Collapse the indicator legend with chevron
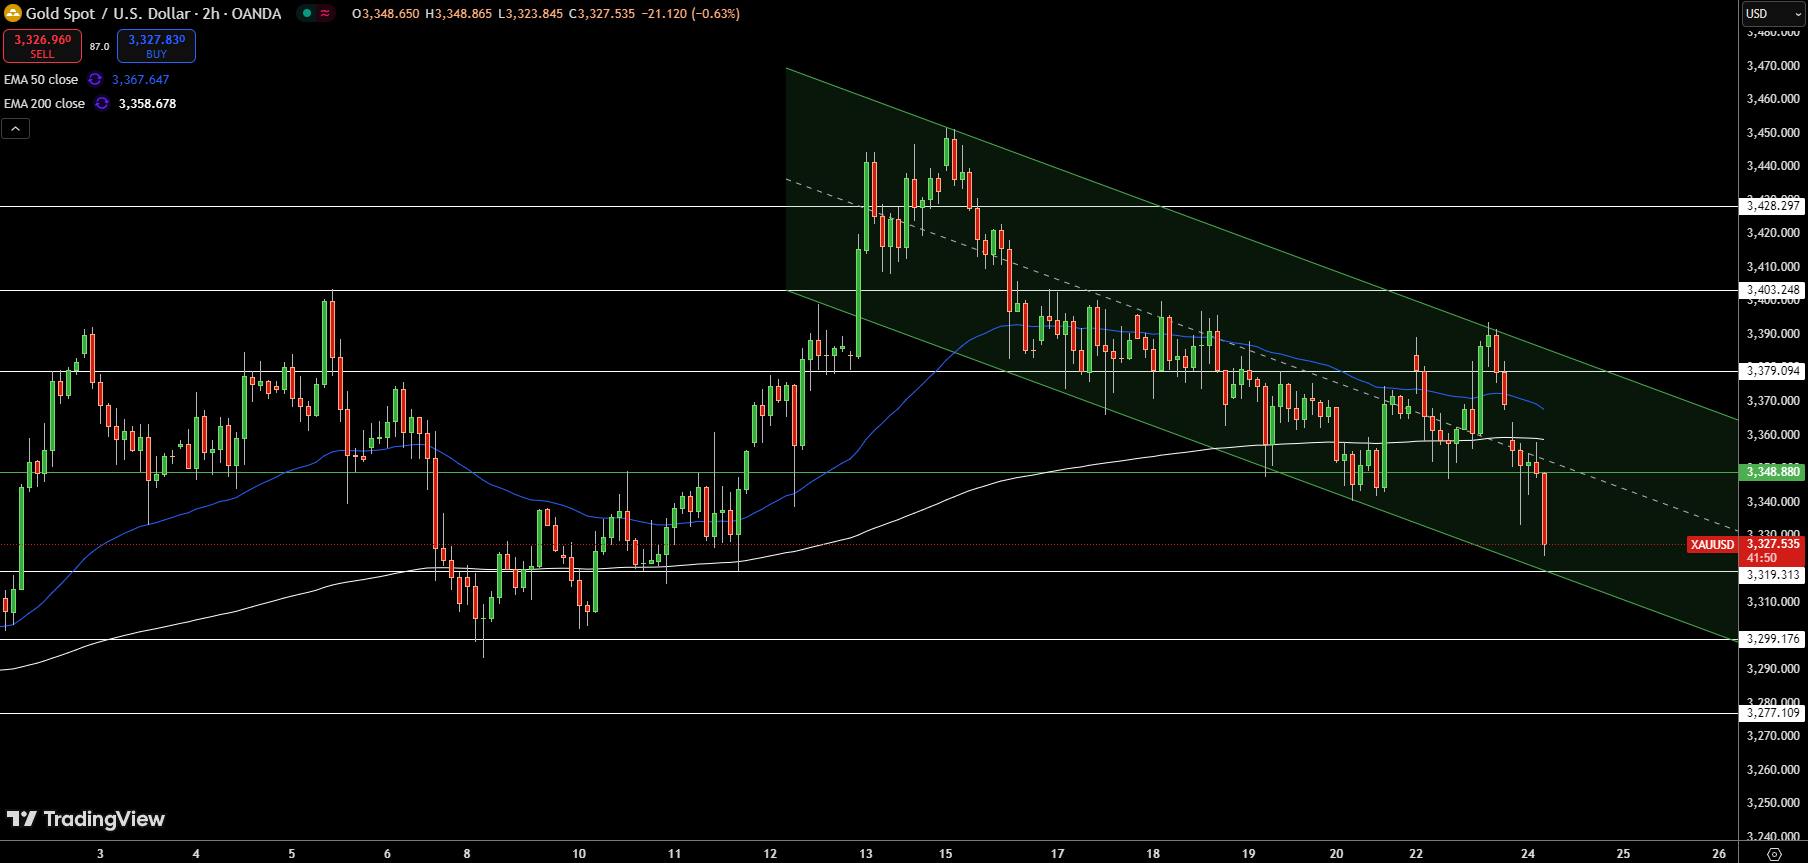This screenshot has width=1808, height=863. pyautogui.click(x=15, y=128)
